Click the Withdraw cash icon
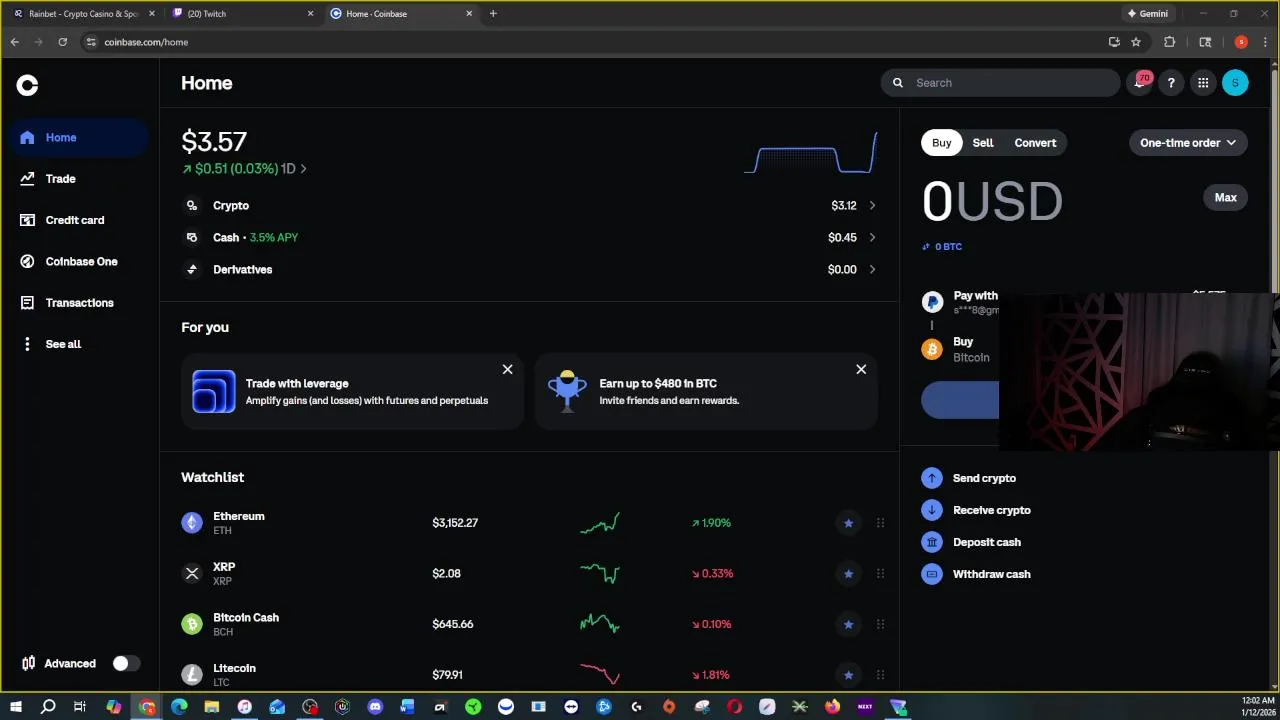The height and width of the screenshot is (720, 1280). point(932,574)
